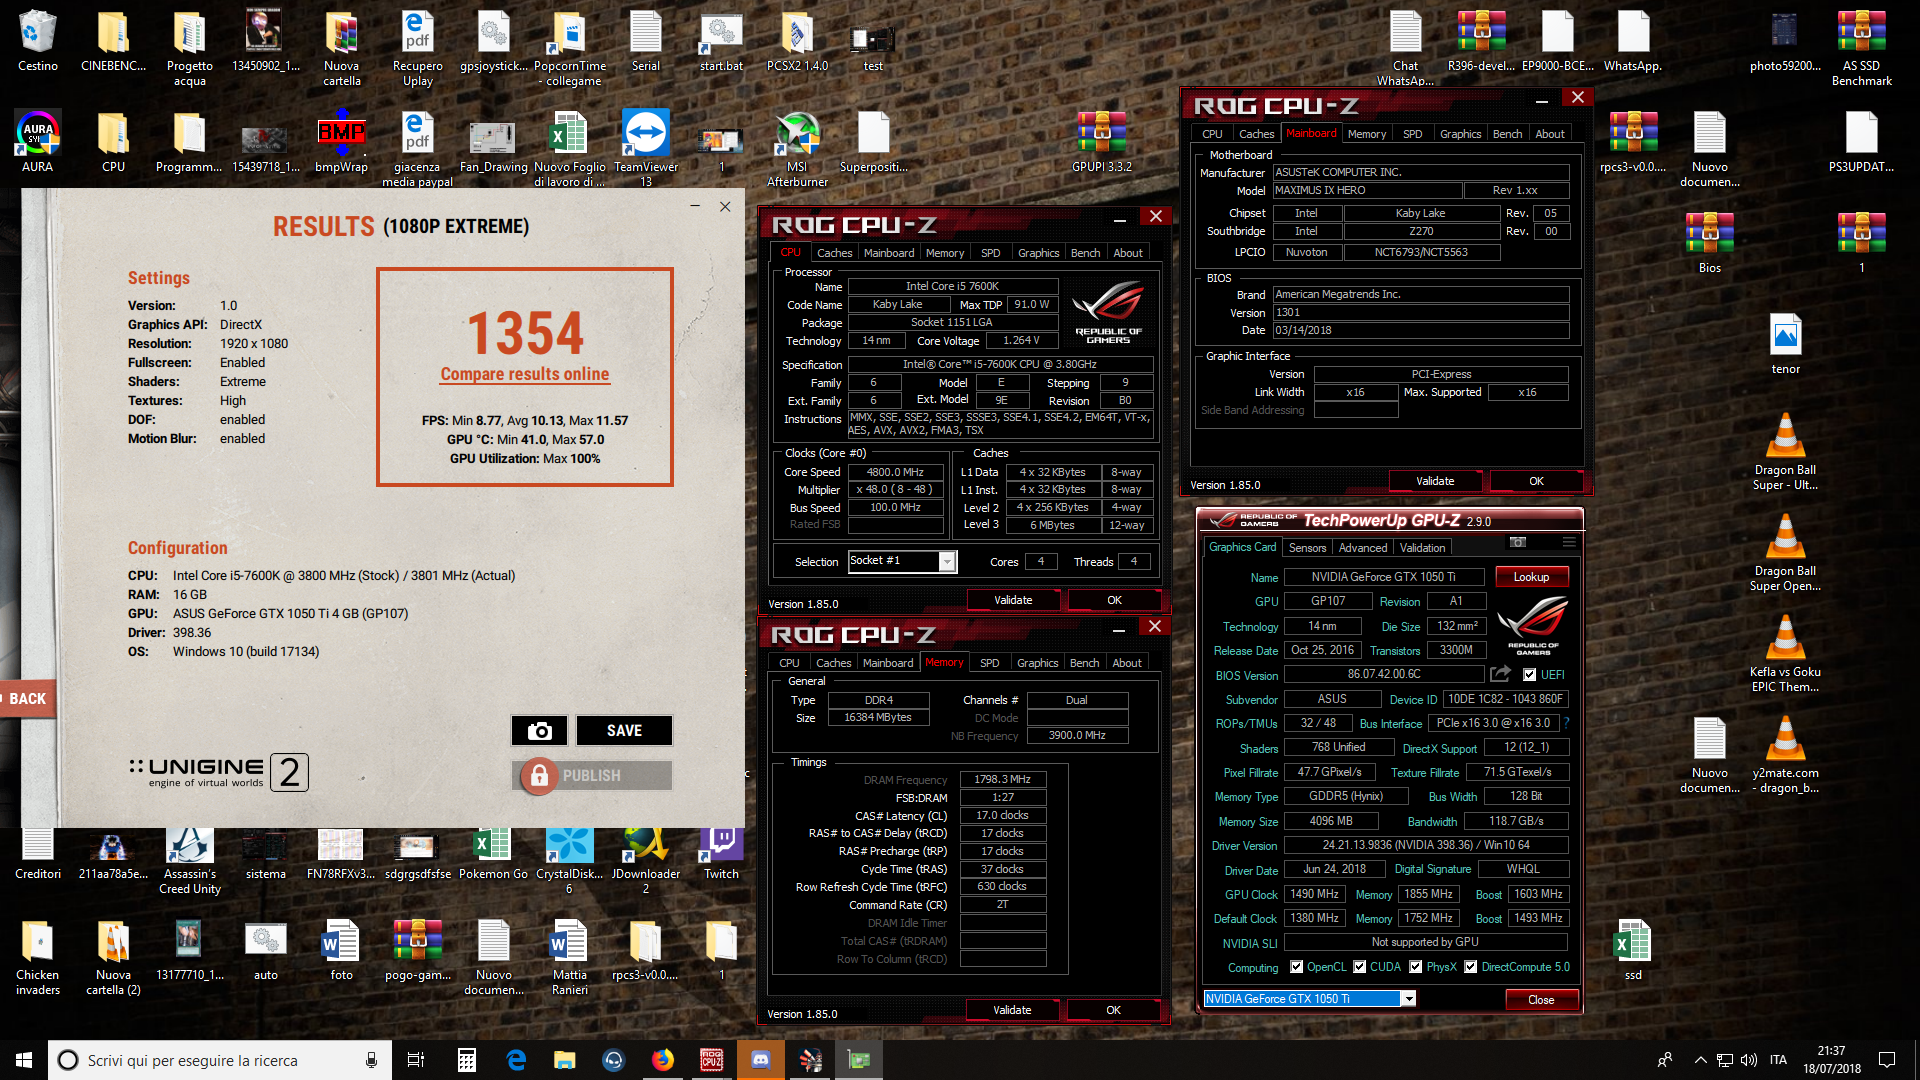Click Compare results online link
The width and height of the screenshot is (1920, 1080).
(525, 374)
